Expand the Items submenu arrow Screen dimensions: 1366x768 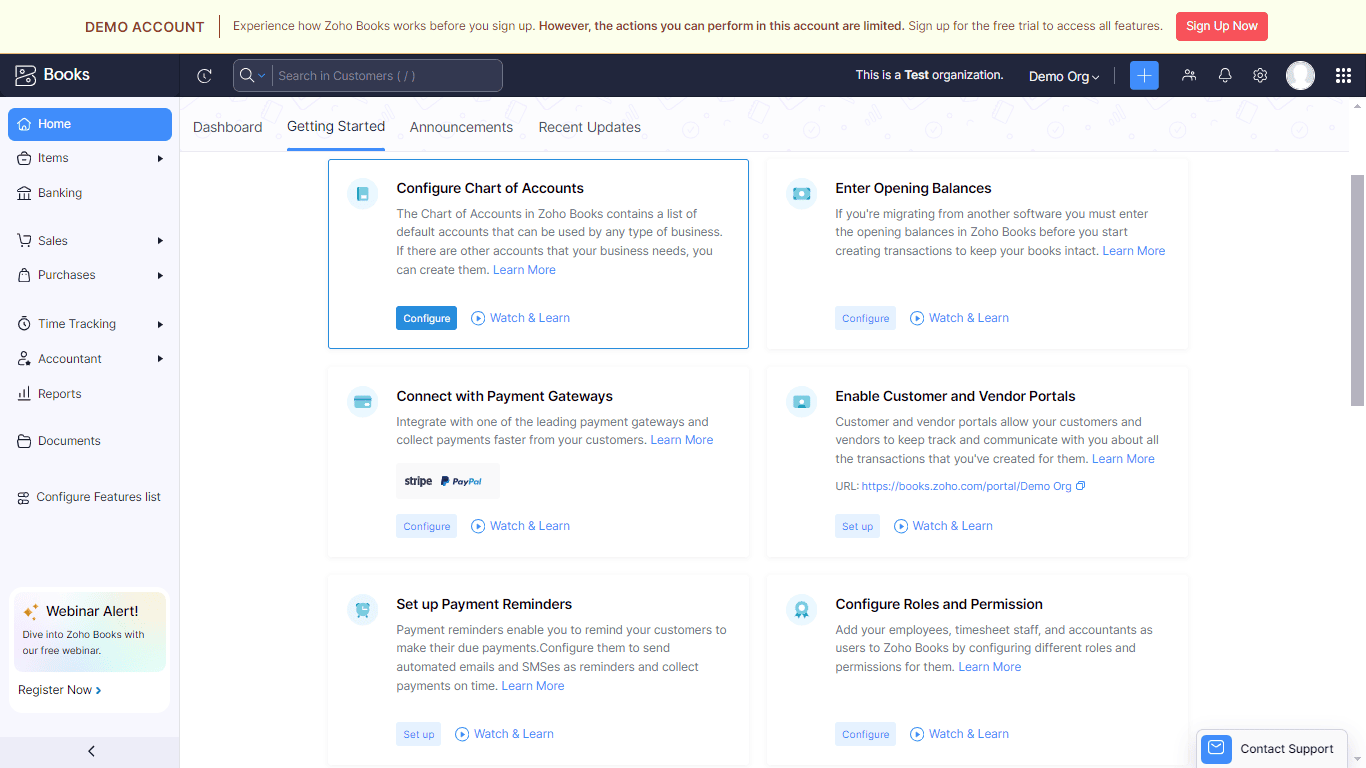point(160,158)
